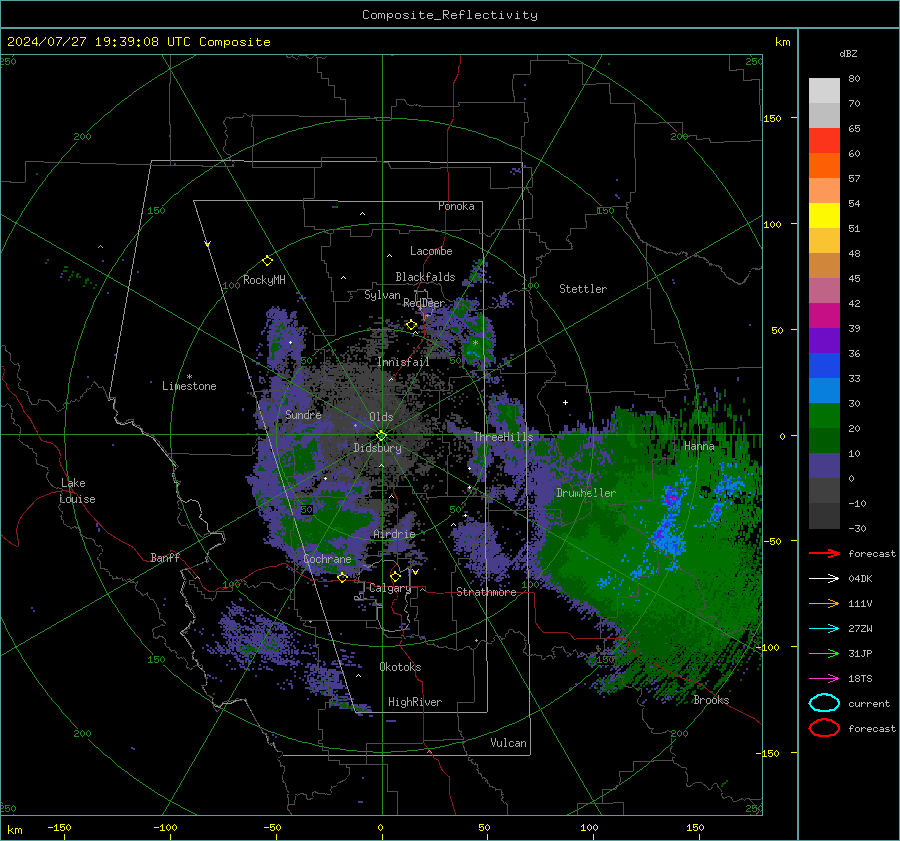This screenshot has height=841, width=900.
Task: Click the yellow diamond marker below Cochrane
Action: 342,578
